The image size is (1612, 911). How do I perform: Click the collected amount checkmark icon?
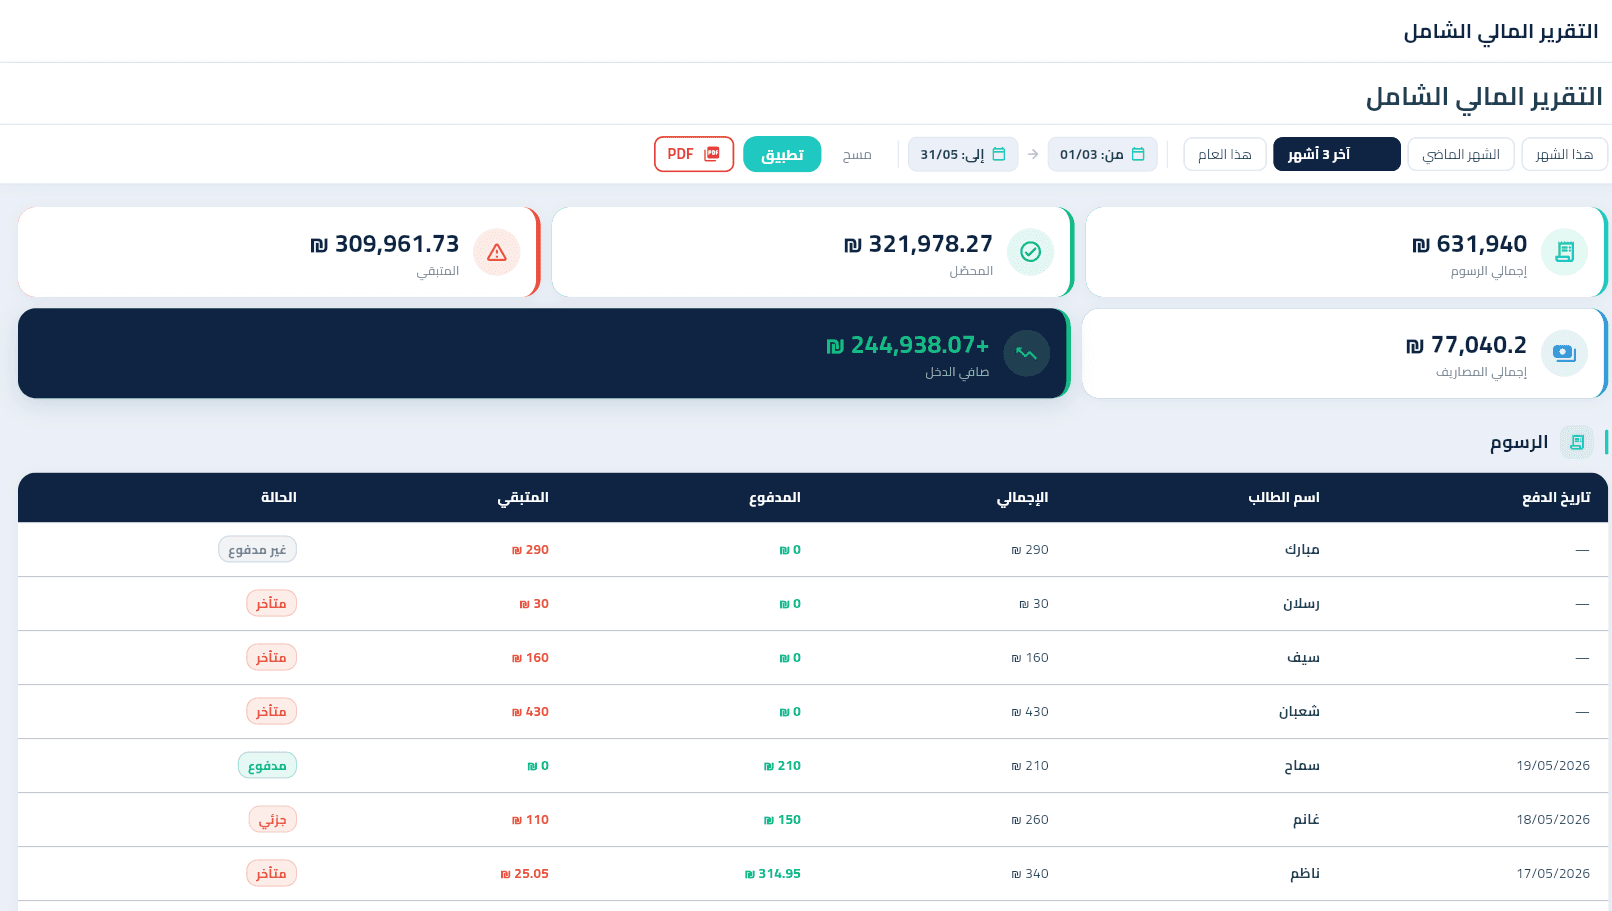tap(1030, 252)
